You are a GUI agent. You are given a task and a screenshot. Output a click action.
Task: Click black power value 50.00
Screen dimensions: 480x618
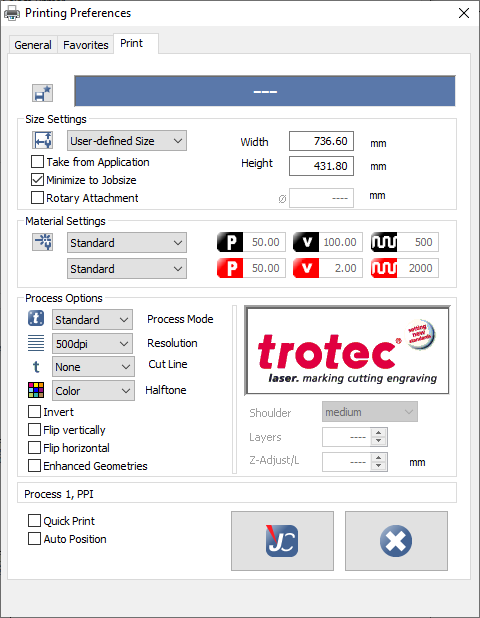[264, 242]
